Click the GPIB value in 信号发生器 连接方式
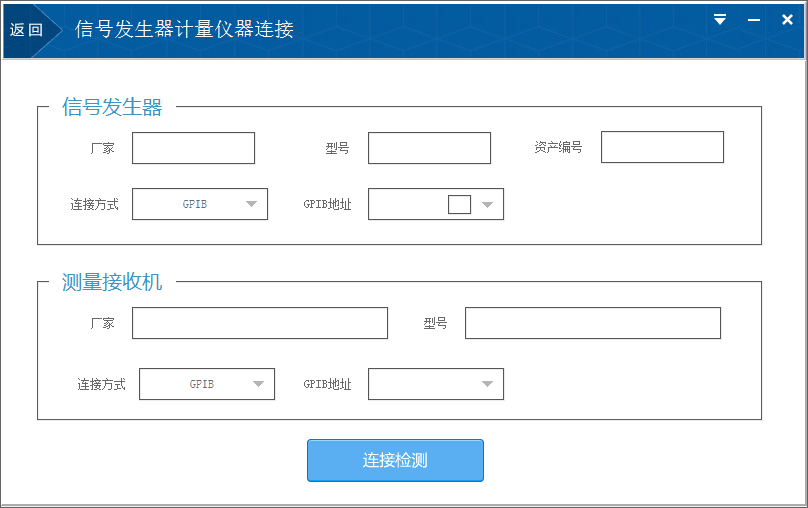808x508 pixels. point(195,204)
